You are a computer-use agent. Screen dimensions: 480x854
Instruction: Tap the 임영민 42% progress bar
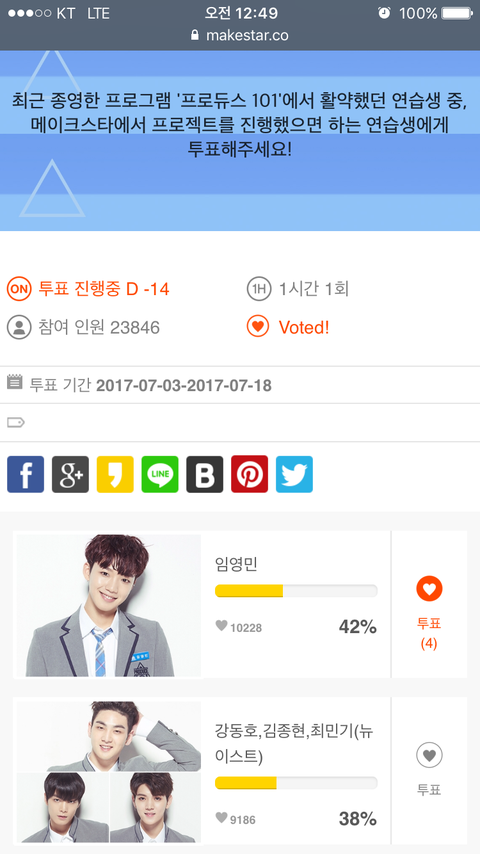point(296,591)
